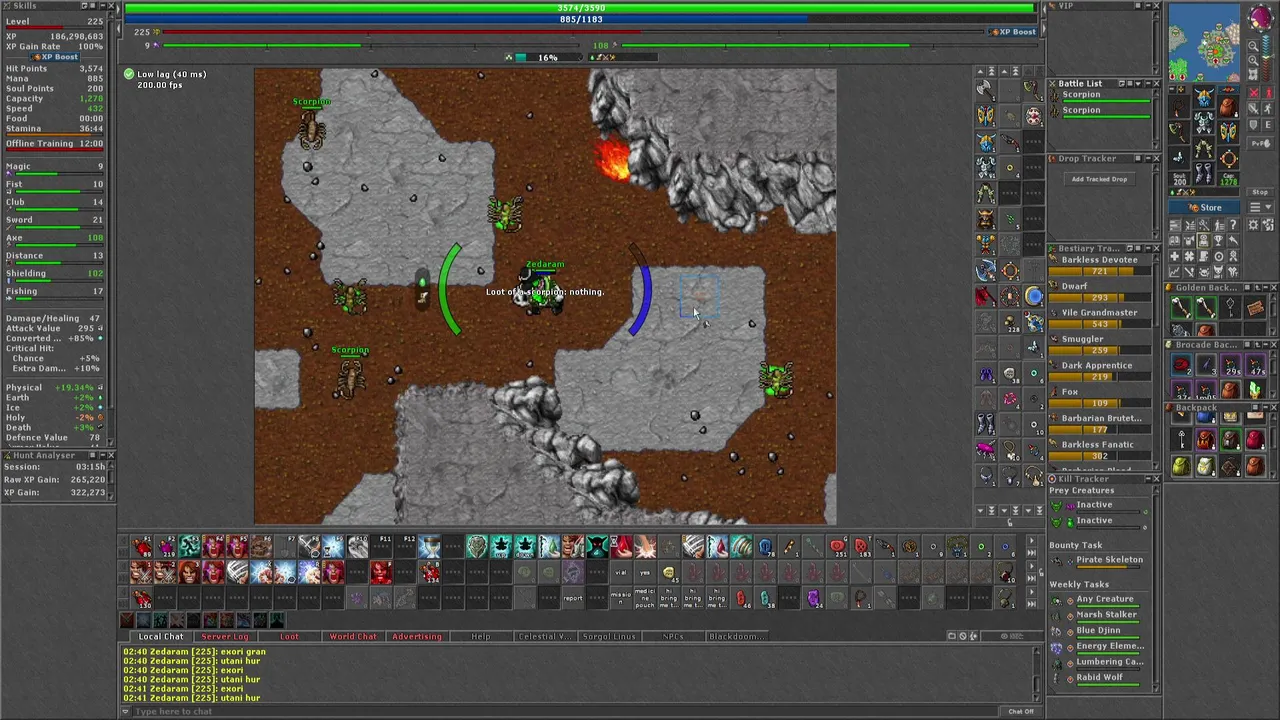Select balanced fight mode
The image size is (1280, 720).
coord(1253,108)
